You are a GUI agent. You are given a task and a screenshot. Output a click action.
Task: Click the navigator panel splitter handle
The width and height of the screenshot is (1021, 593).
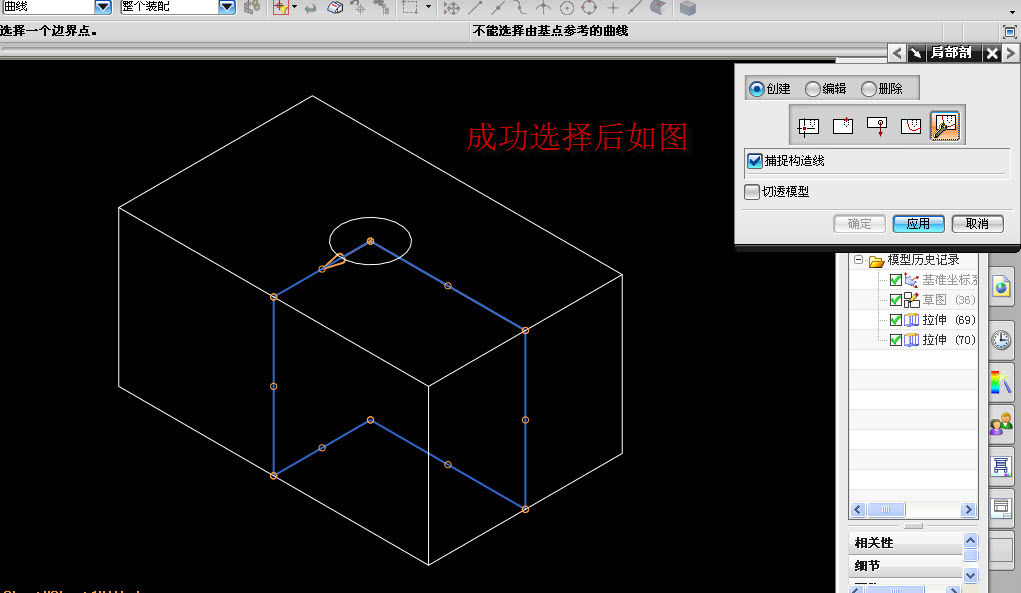tap(914, 525)
